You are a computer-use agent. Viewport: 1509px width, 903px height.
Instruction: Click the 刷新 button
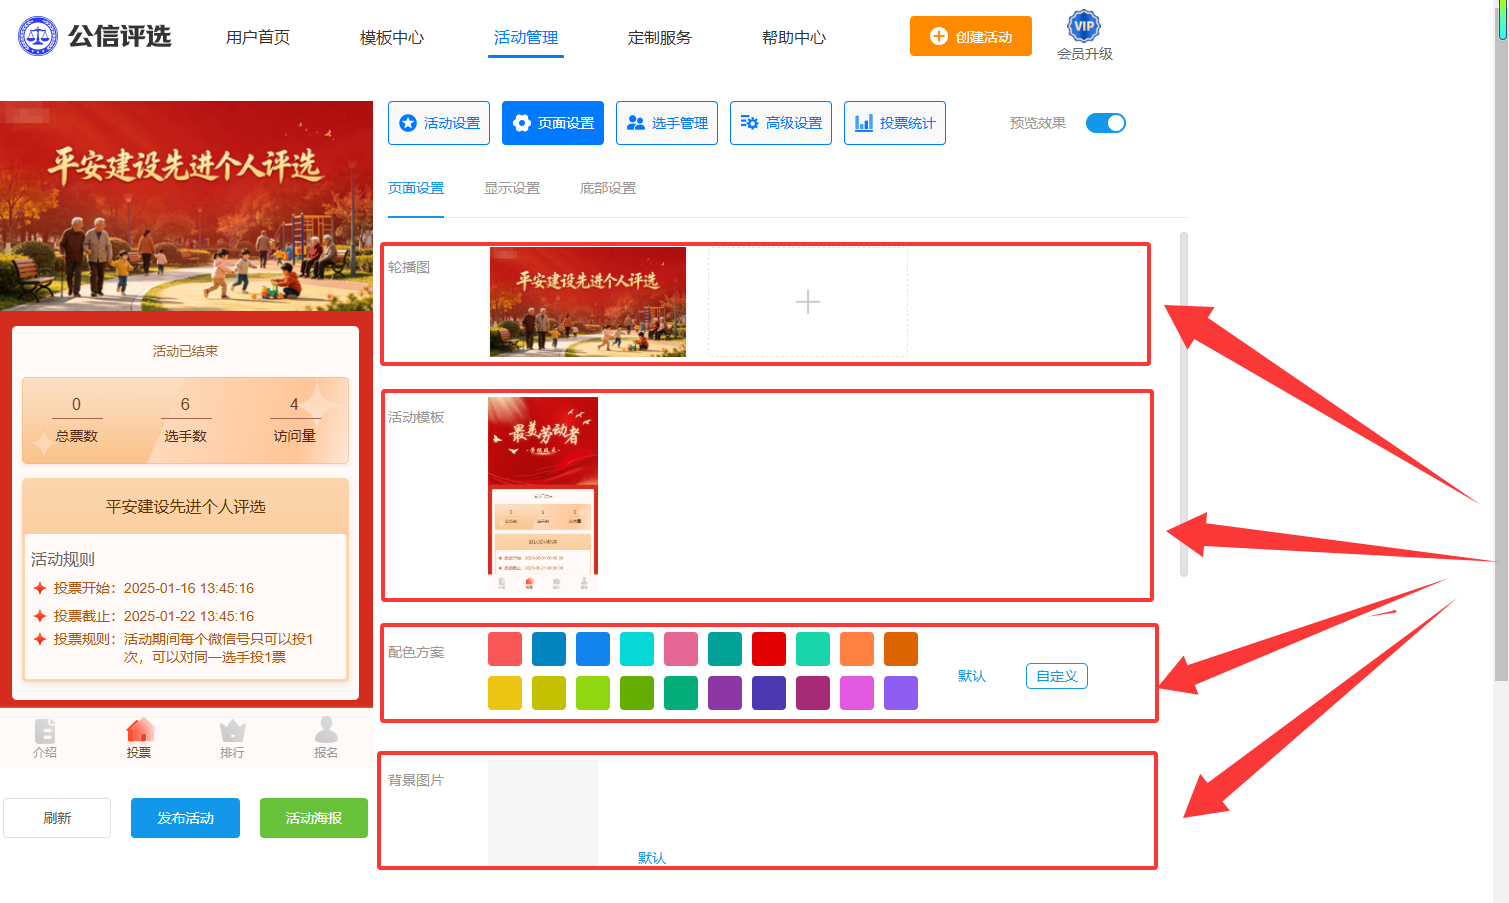[x=57, y=818]
